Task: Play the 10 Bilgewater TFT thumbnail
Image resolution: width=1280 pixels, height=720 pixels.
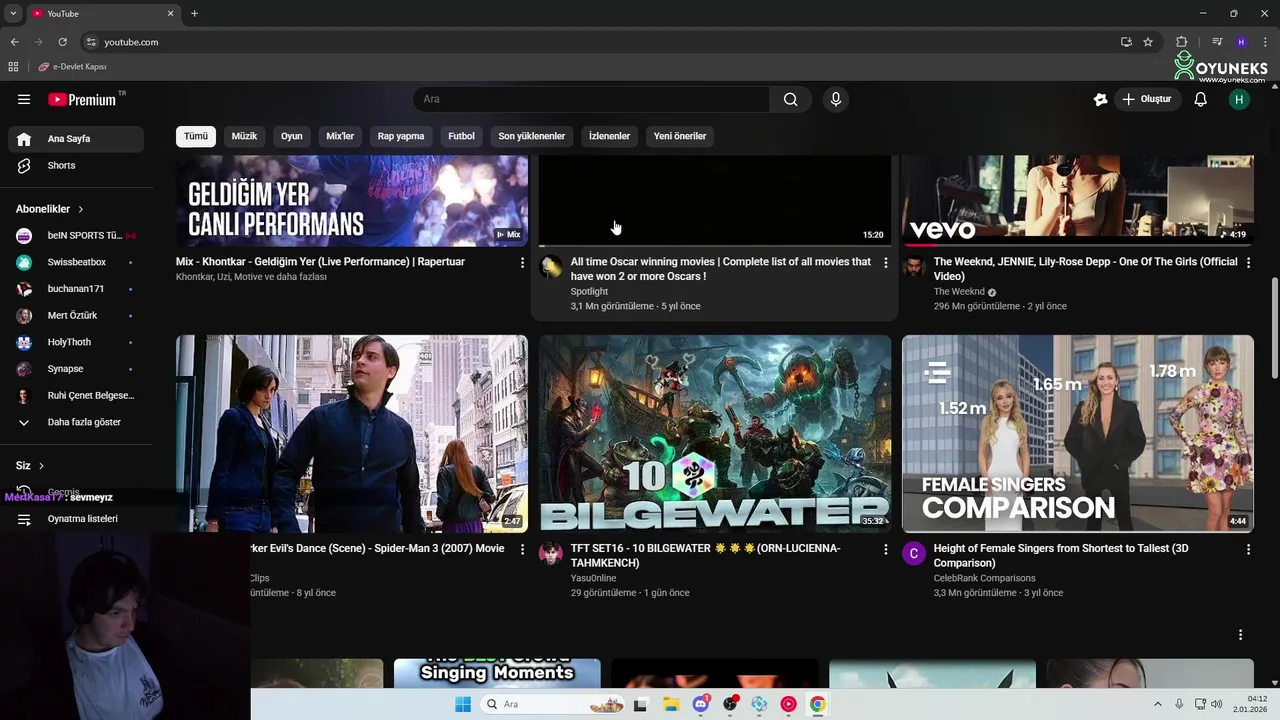Action: coord(715,433)
